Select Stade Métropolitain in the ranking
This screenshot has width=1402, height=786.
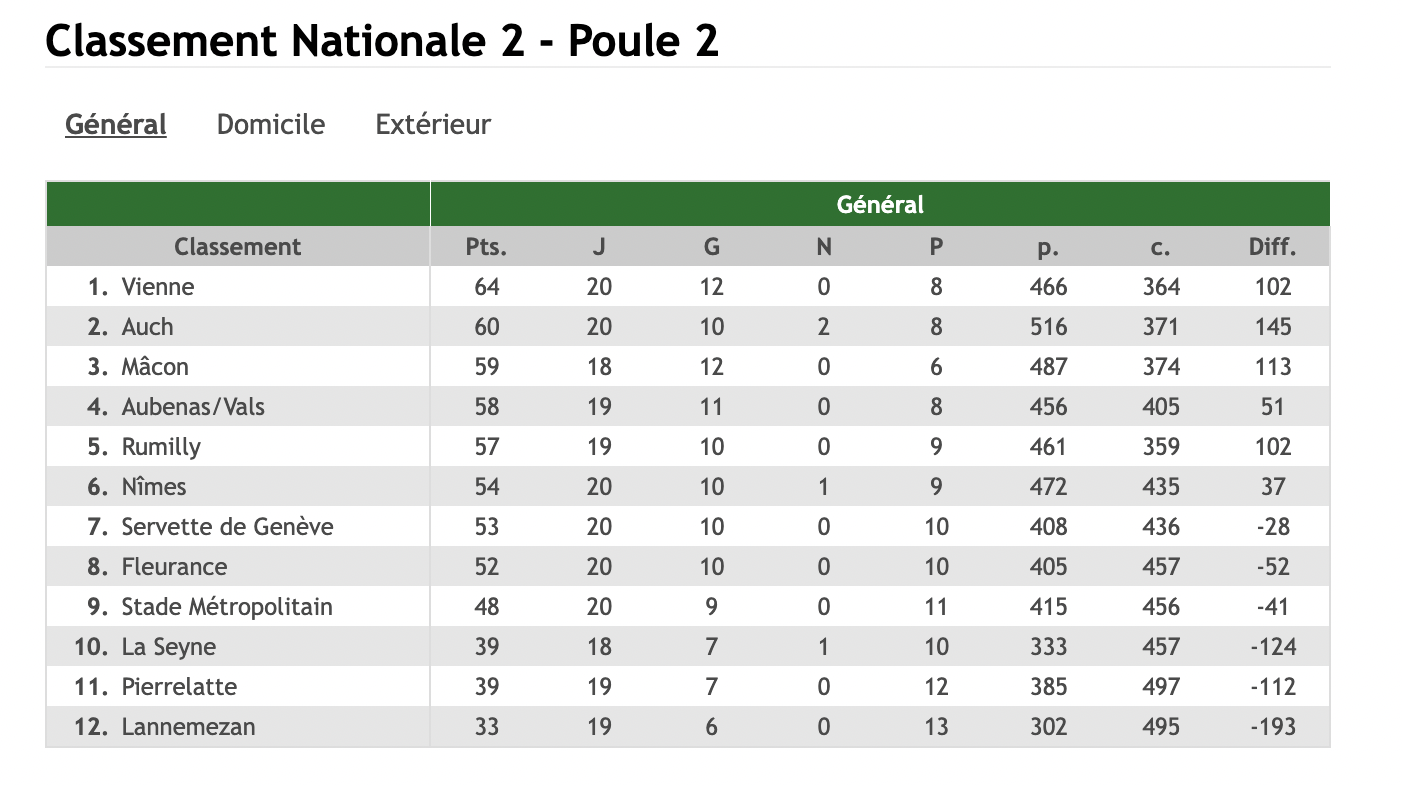(x=227, y=607)
